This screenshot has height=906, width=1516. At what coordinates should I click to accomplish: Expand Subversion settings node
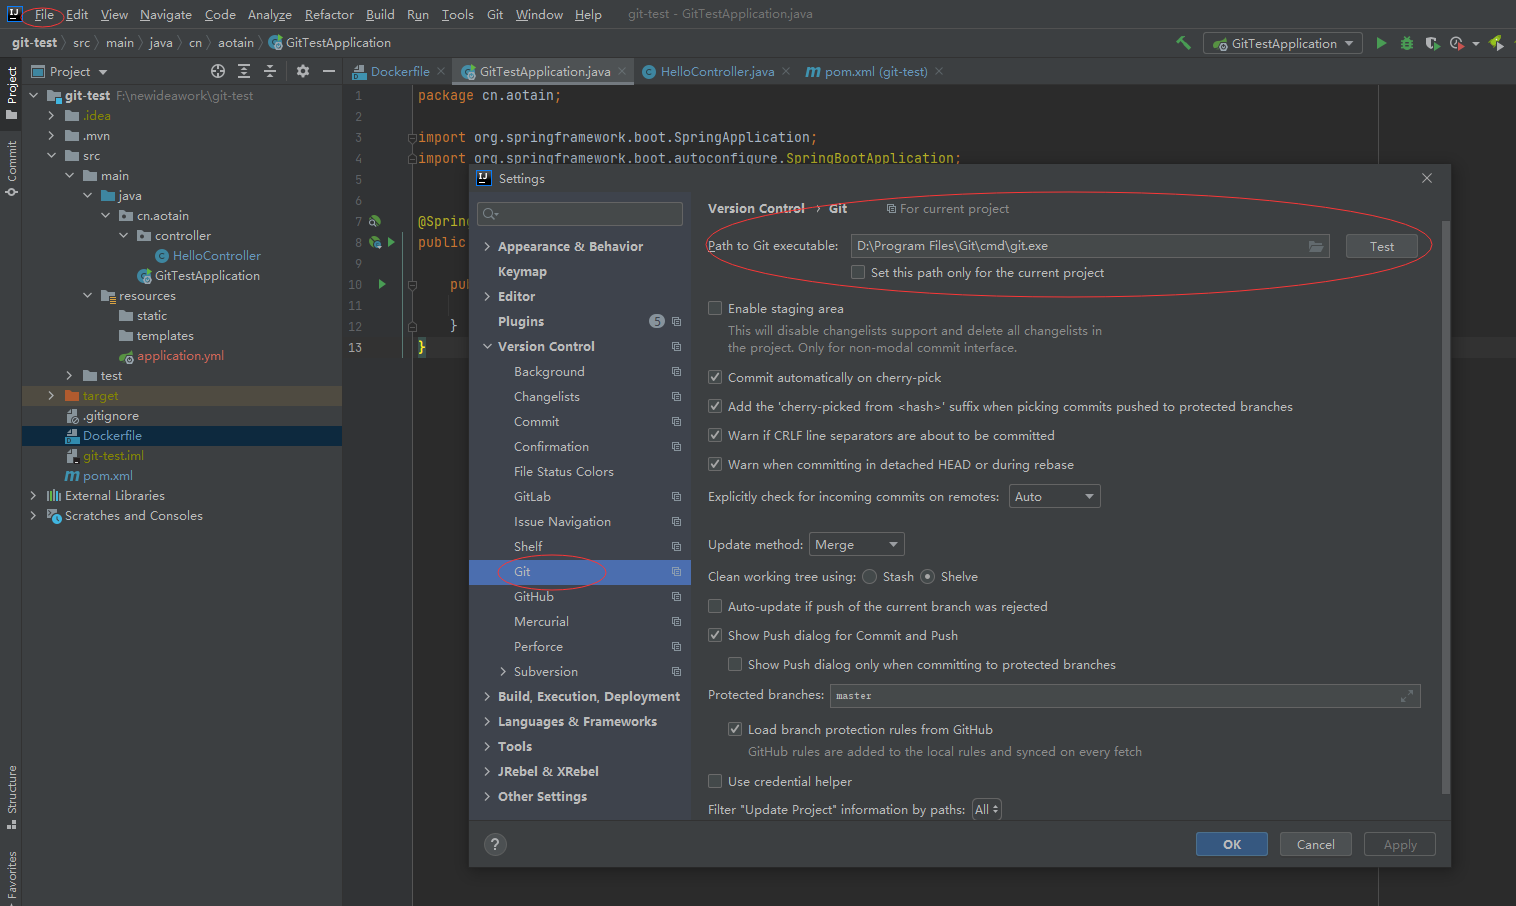tap(503, 671)
